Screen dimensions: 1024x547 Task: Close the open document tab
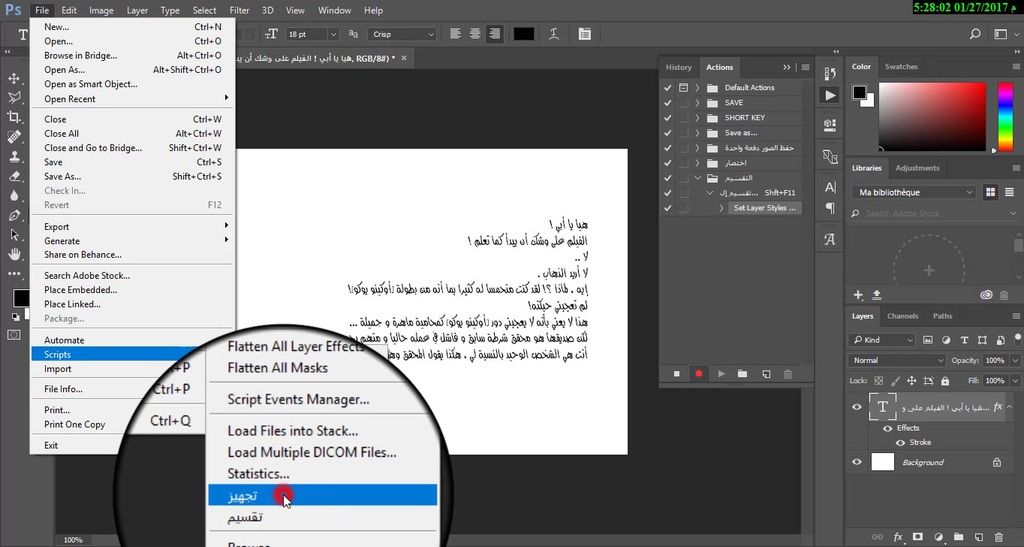[404, 58]
